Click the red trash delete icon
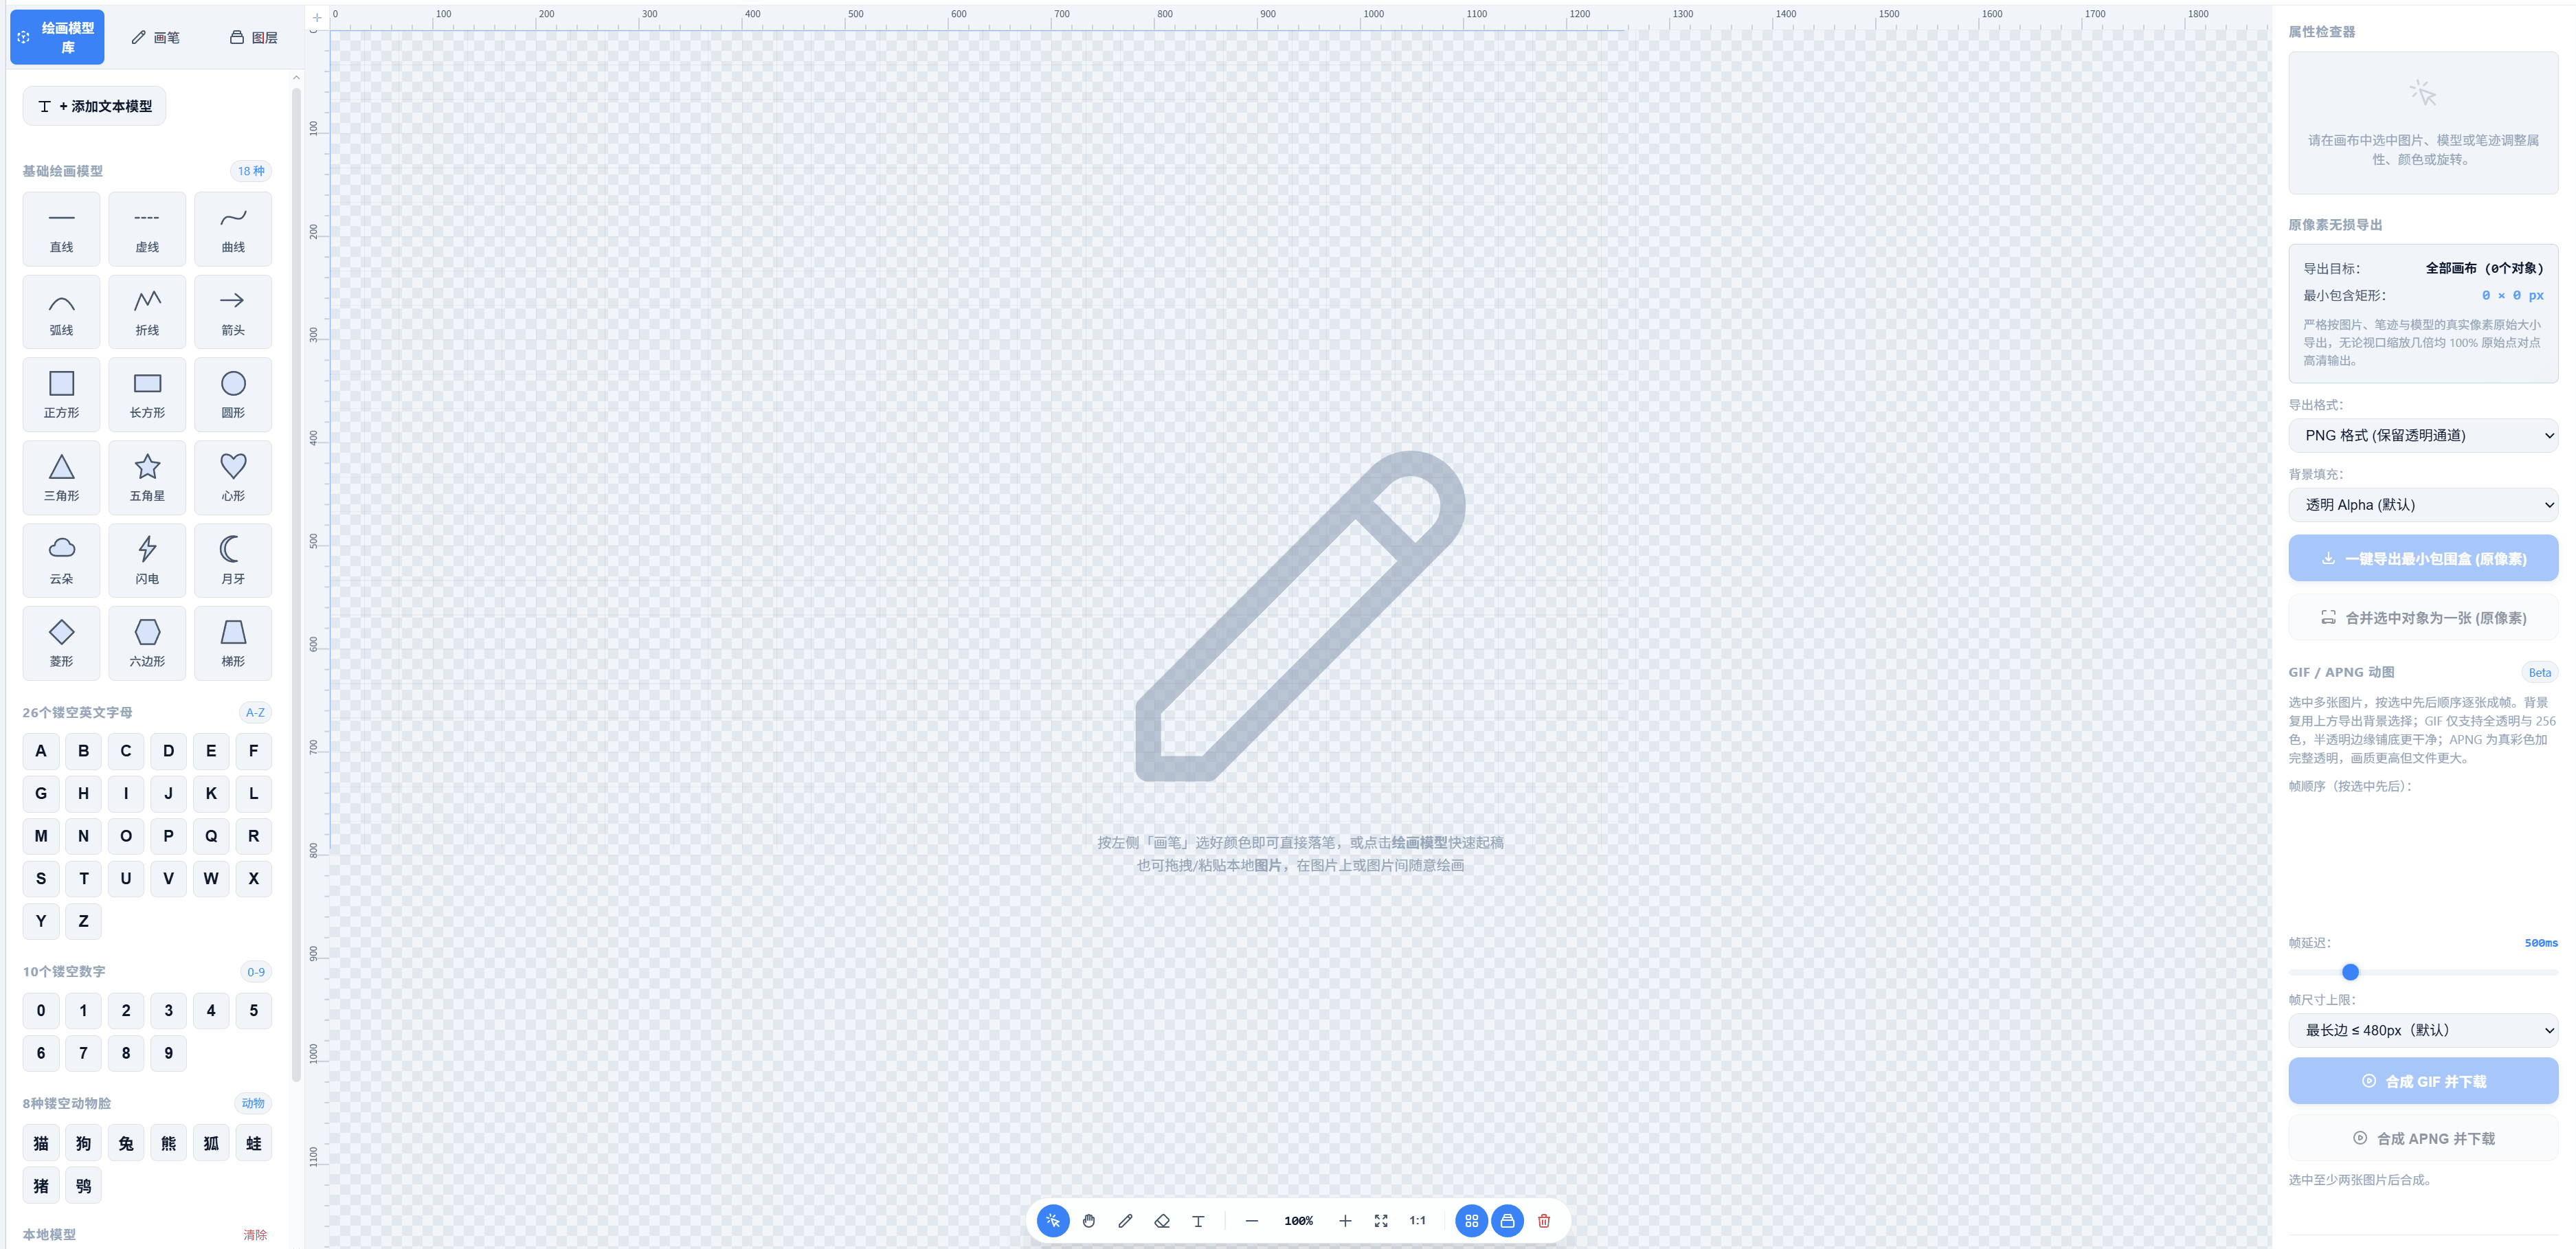 [x=1544, y=1221]
